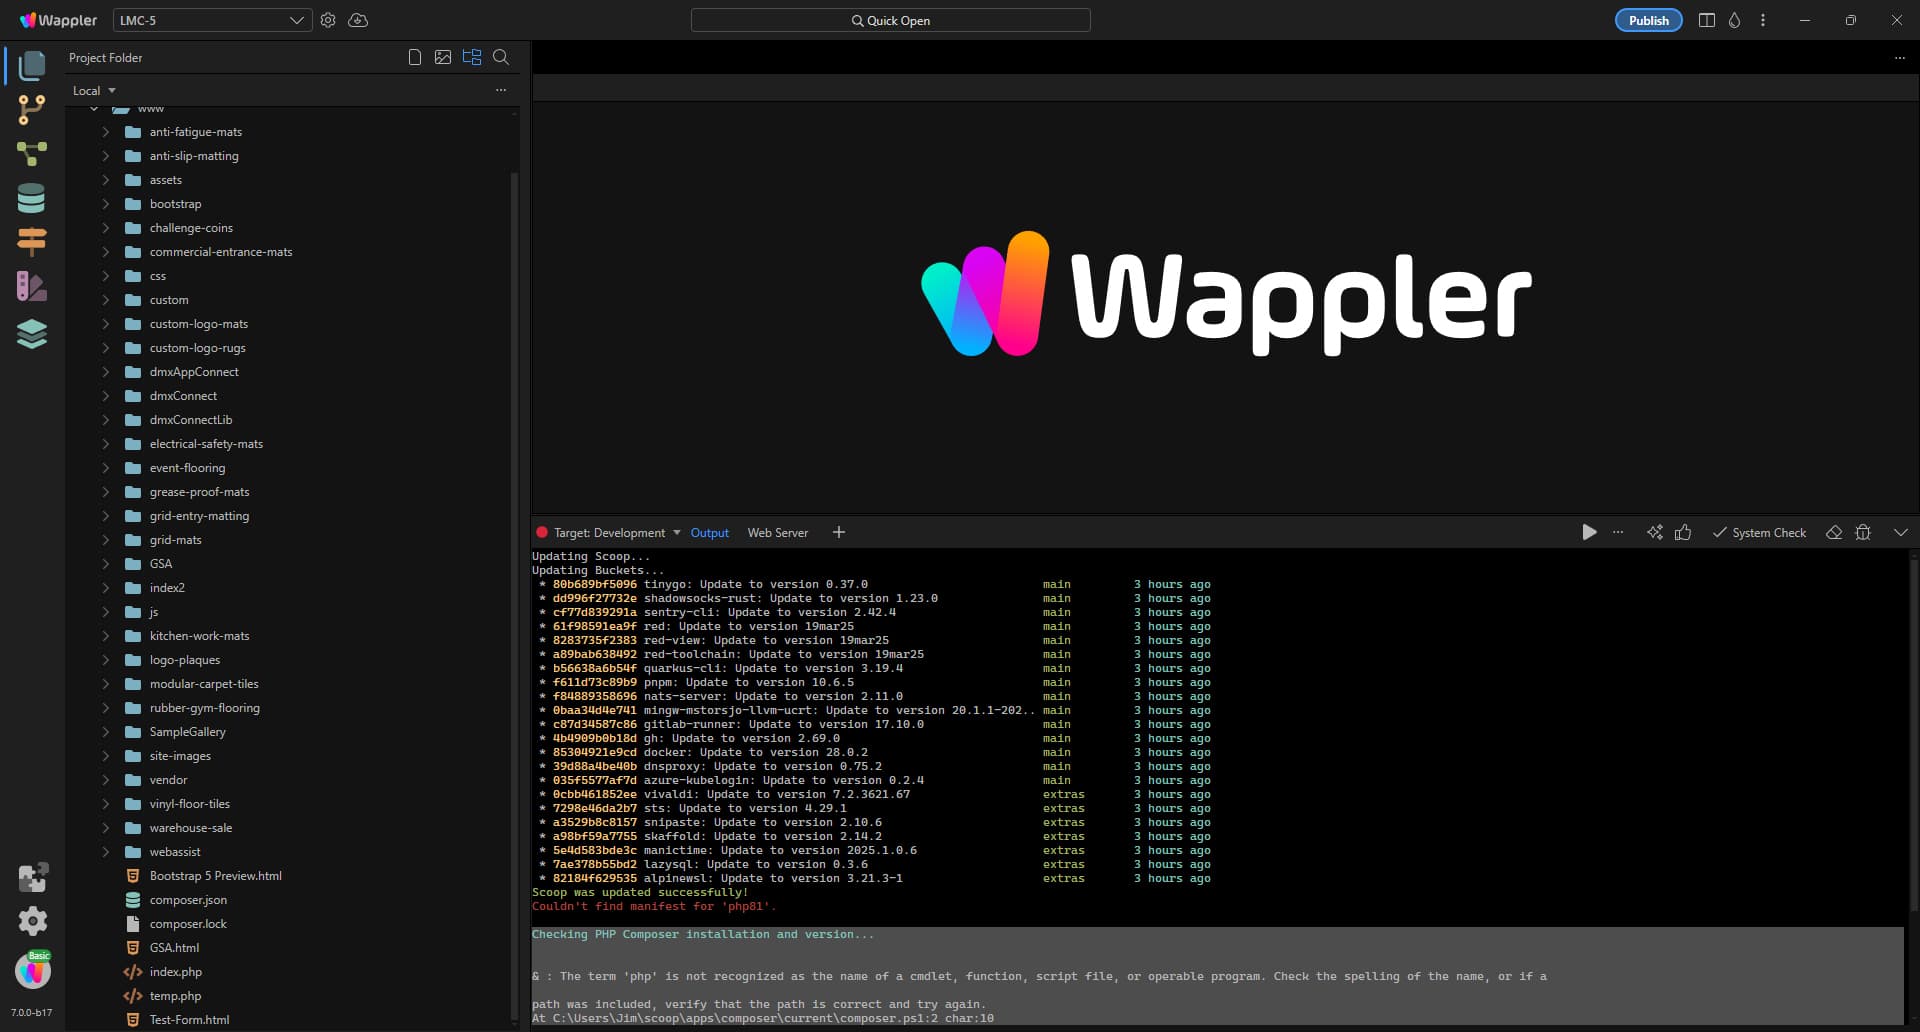The width and height of the screenshot is (1920, 1032).
Task: Create a new file in Project Folder
Action: click(415, 58)
